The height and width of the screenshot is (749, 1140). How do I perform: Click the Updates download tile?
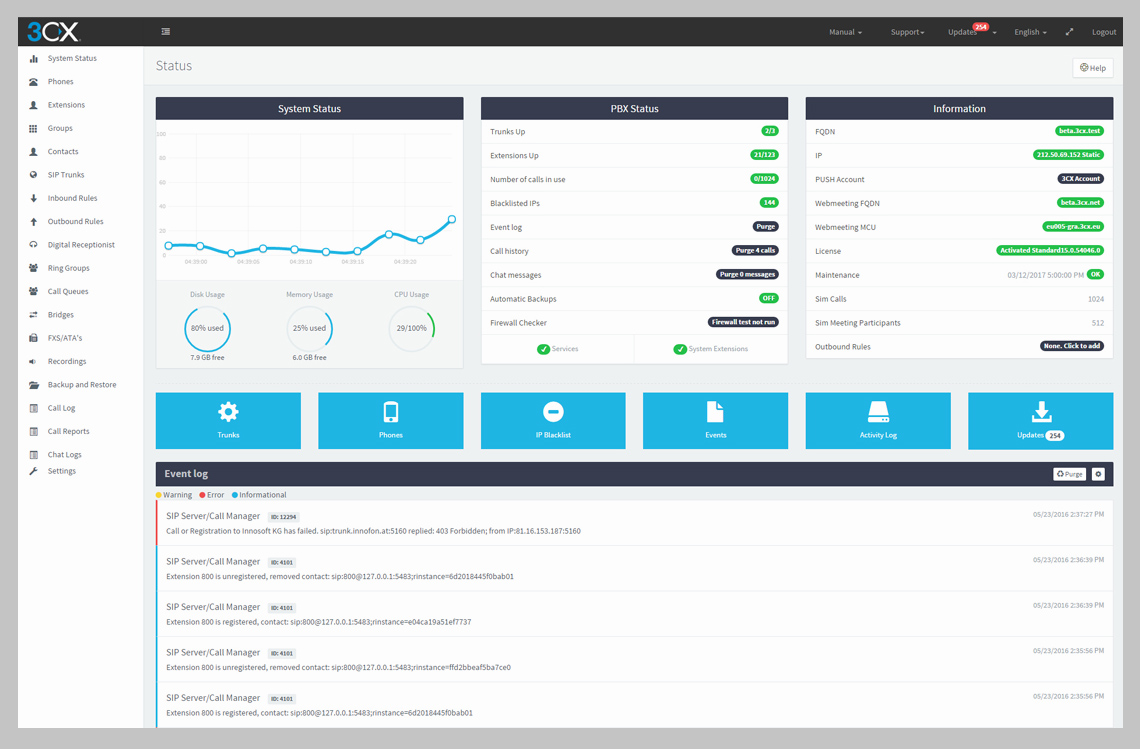(1040, 420)
